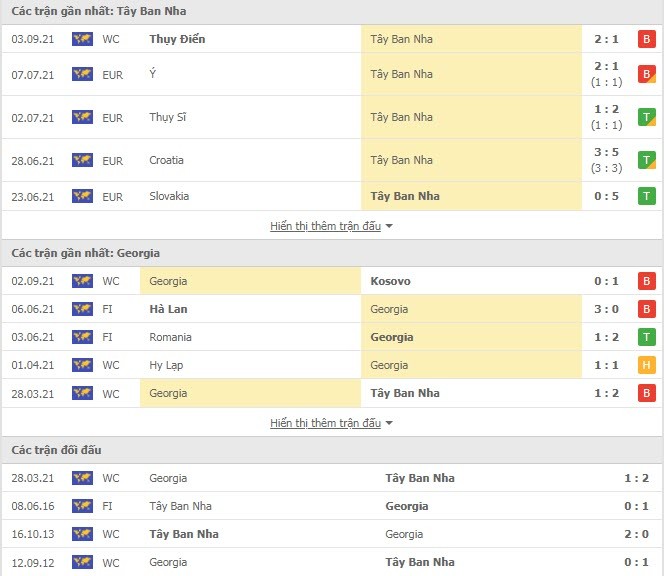Viewport: 664px width, 576px height.
Task: Open the 16.10.13 Tây Ban Nha vs Georgia match
Action: click(x=332, y=534)
